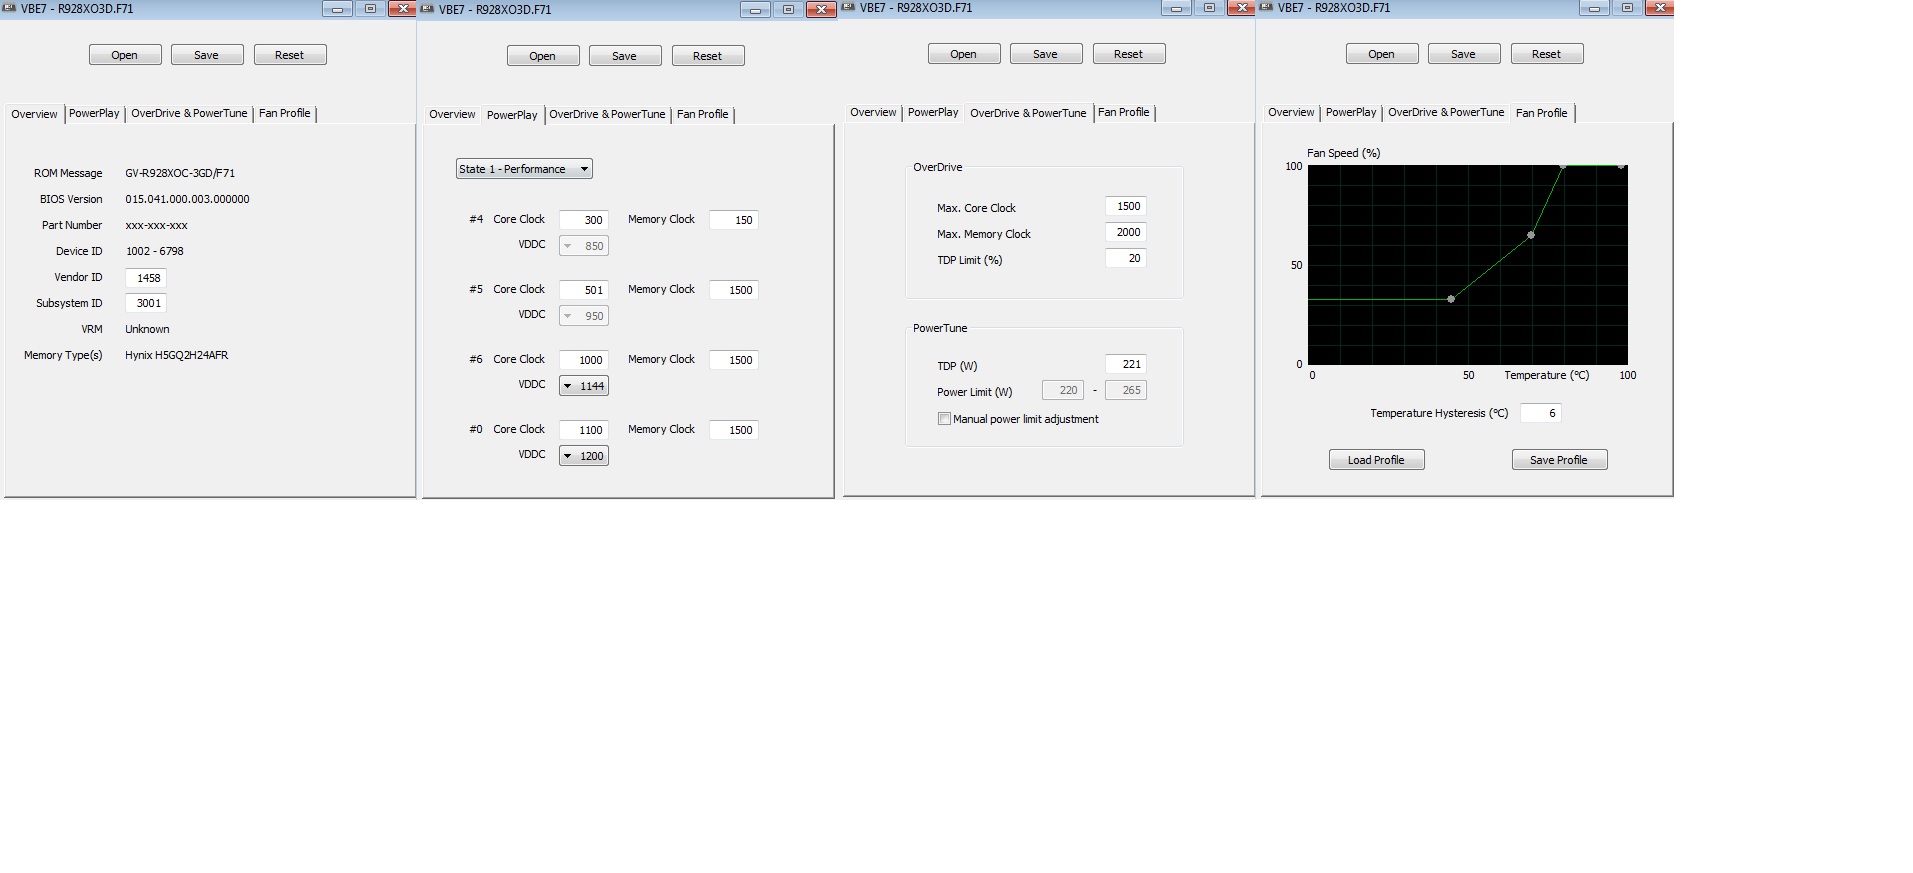1913x873 pixels.
Task: Click the Subsystem ID field 3001
Action: (x=146, y=303)
